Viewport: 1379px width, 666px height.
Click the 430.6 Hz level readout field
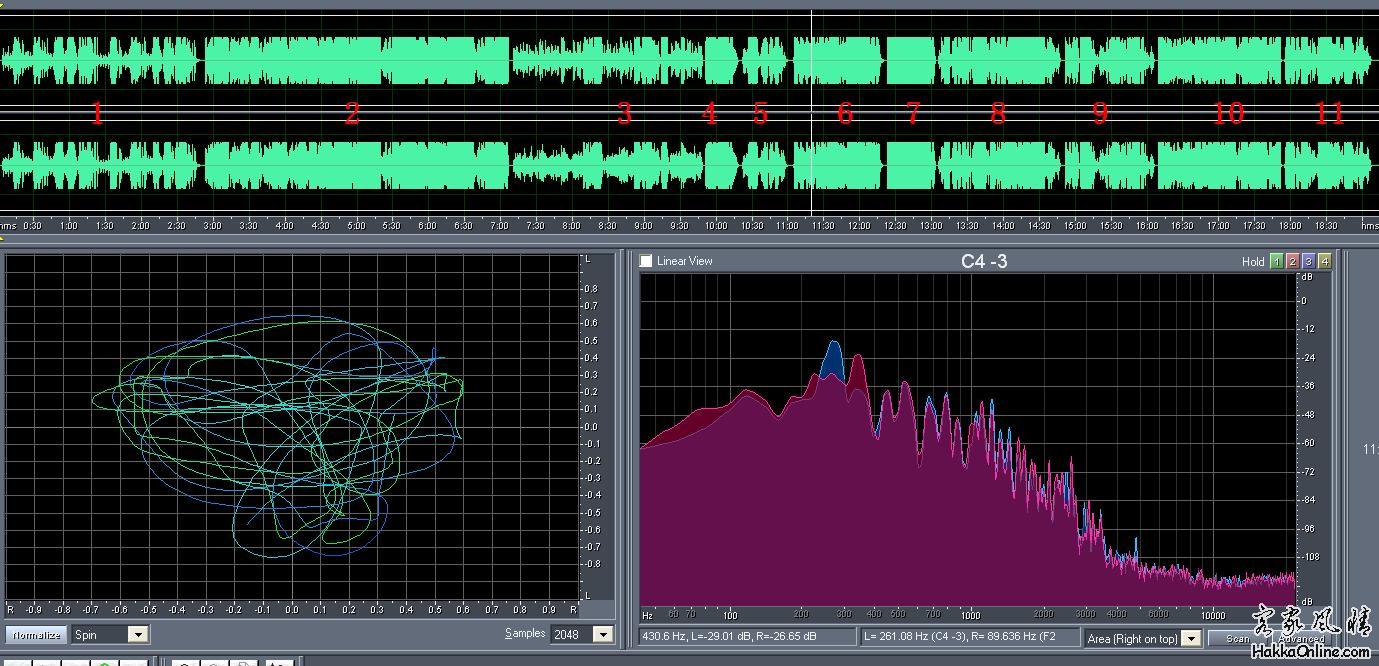point(747,637)
